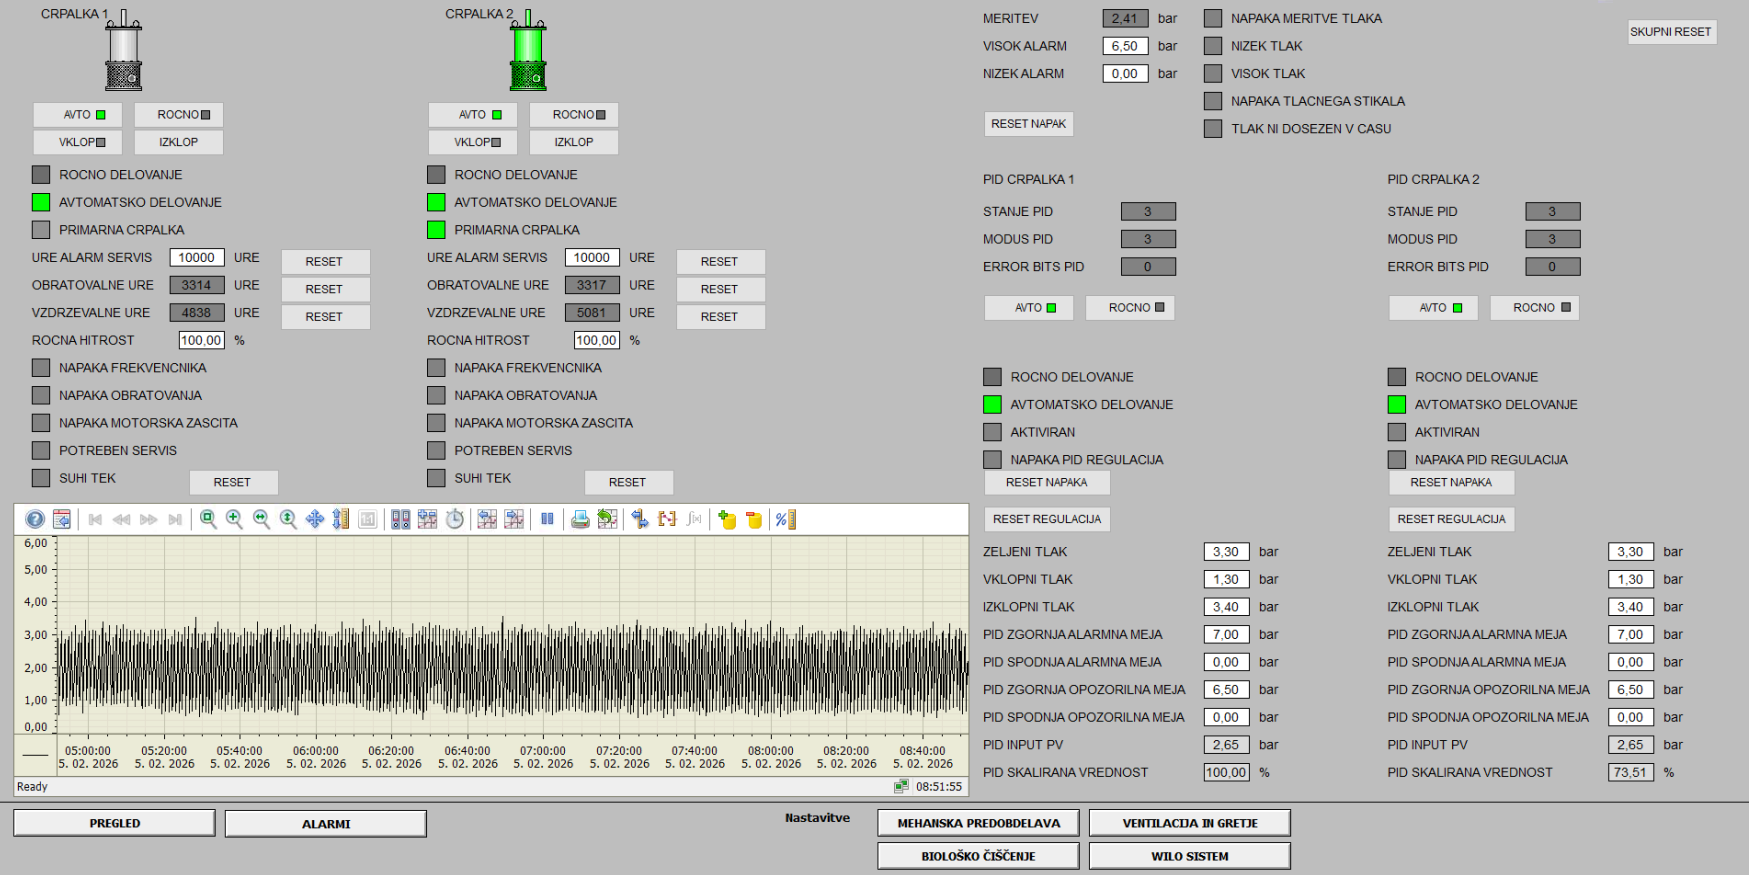
Task: Click the move axes cross-arrows icon
Action: click(x=315, y=519)
